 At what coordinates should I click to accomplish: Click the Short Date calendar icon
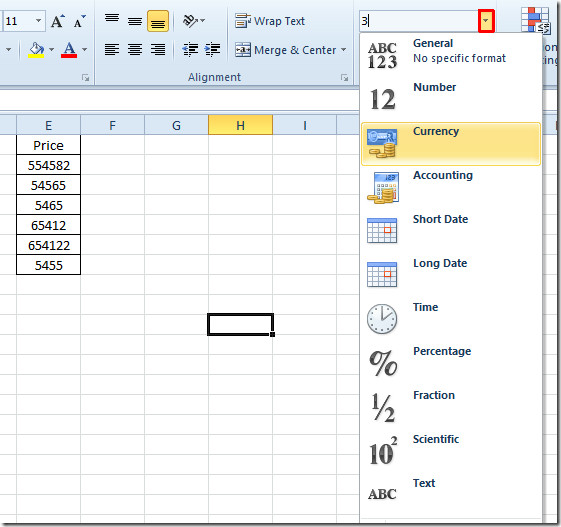pos(382,230)
